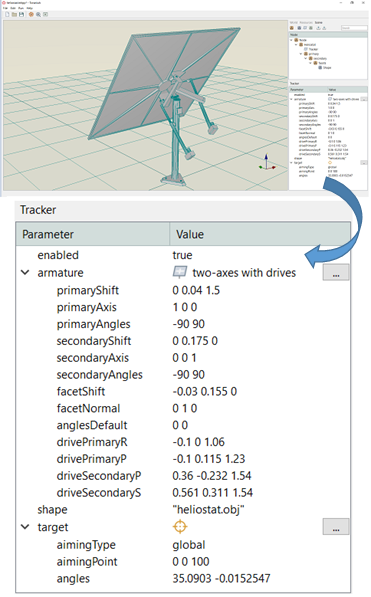Collapse the target group in enlarged Tracker panel
The width and height of the screenshot is (371, 597).
[x=25, y=527]
